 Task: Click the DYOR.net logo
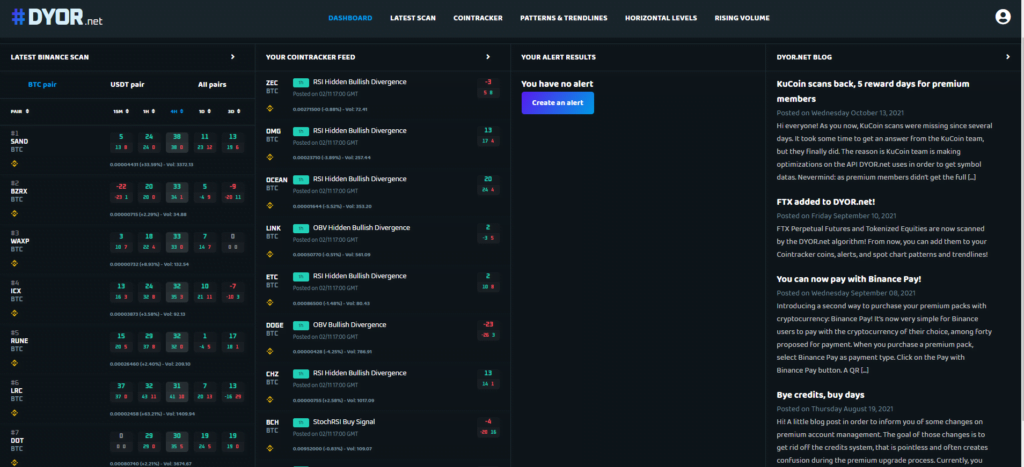(x=57, y=18)
